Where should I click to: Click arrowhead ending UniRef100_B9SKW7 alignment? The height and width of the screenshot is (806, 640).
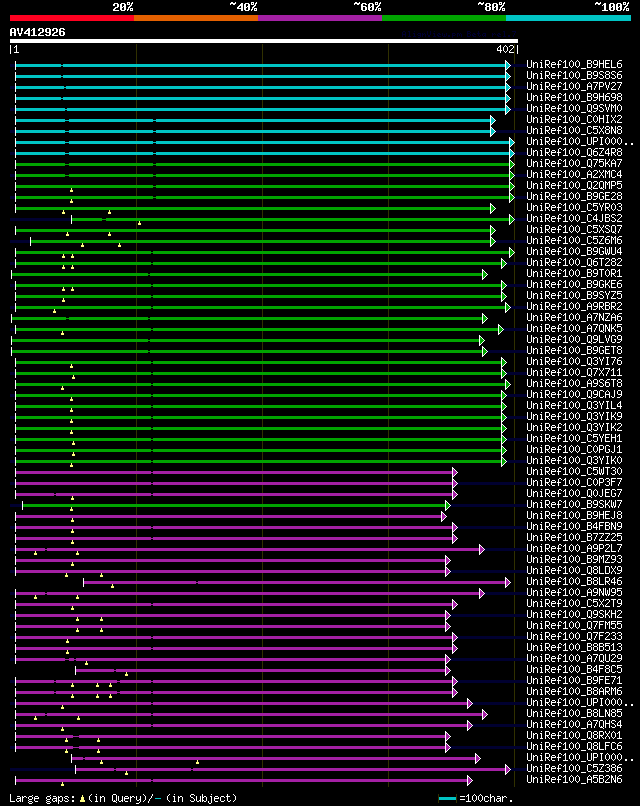(x=447, y=505)
